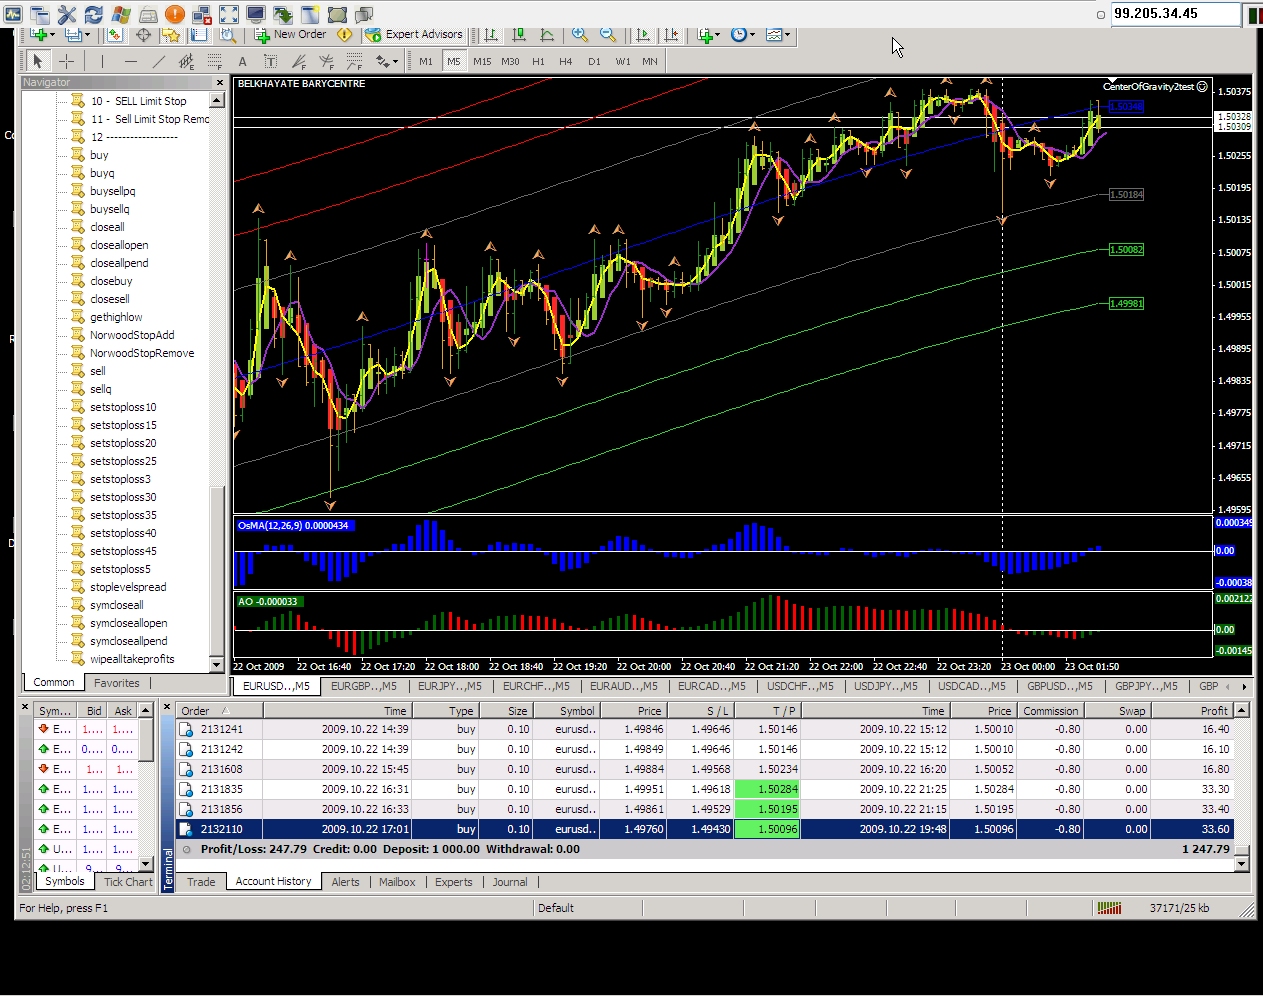
Task: Choose the Text (A) drawing tool
Action: click(x=242, y=62)
